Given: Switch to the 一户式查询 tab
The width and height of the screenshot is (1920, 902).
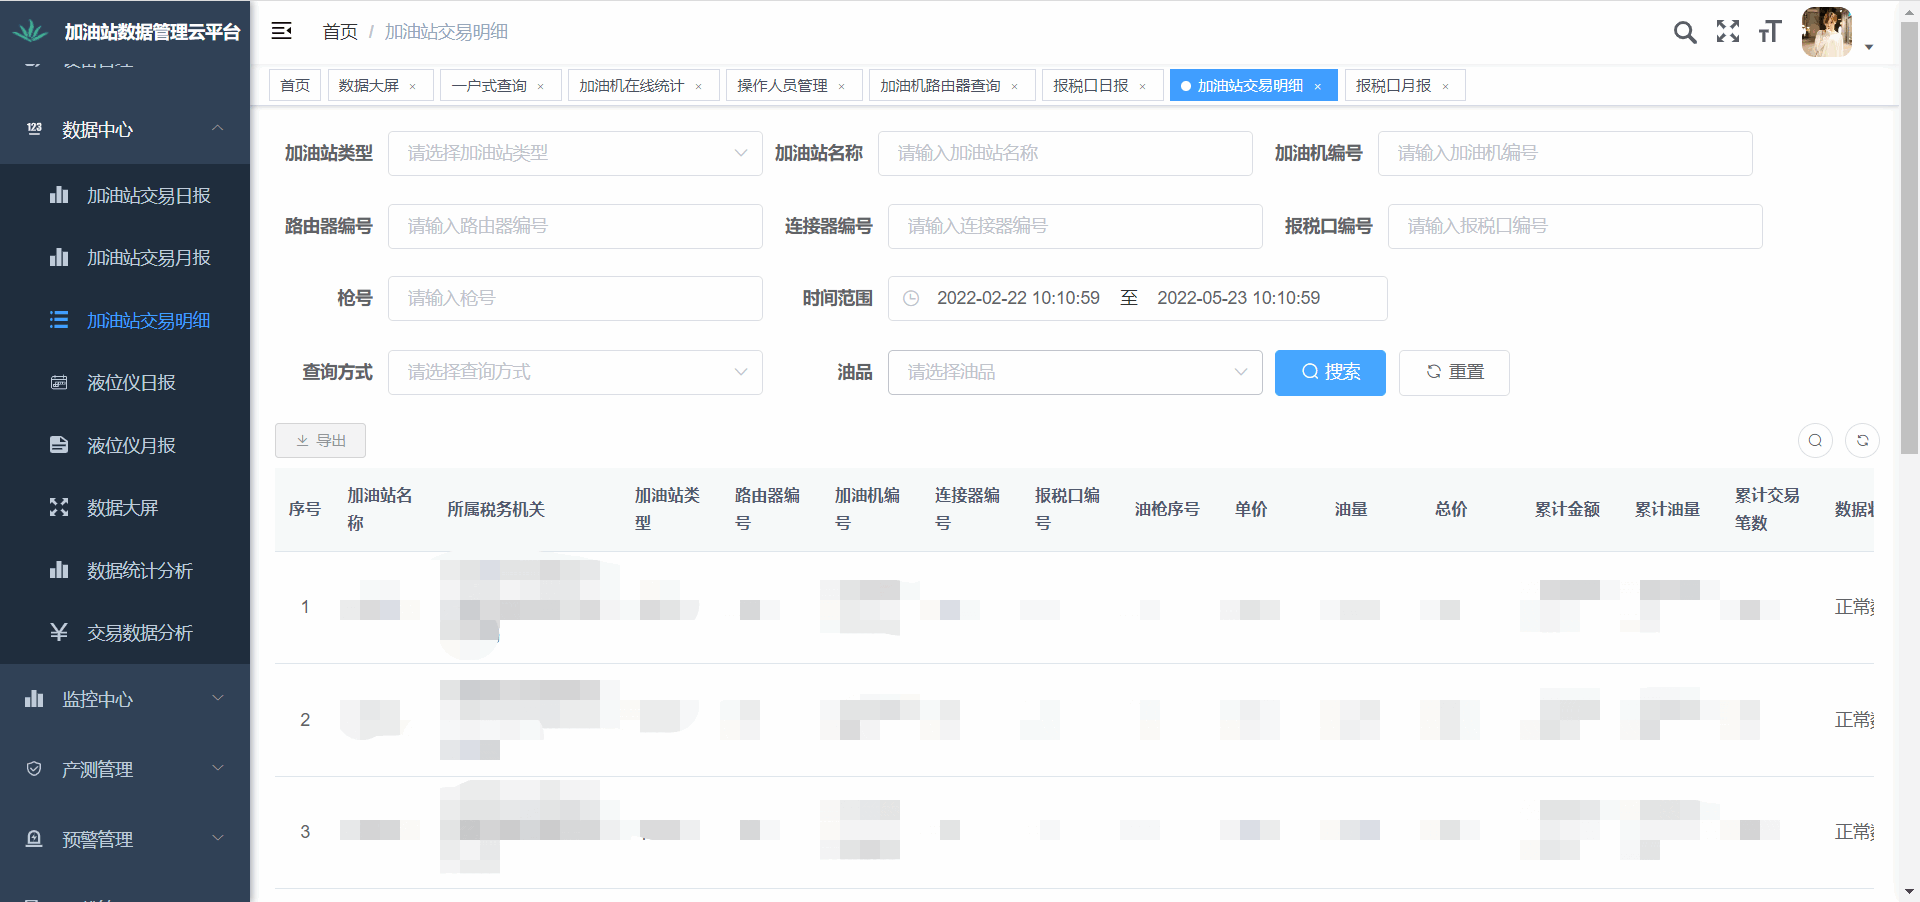Looking at the screenshot, I should (489, 86).
